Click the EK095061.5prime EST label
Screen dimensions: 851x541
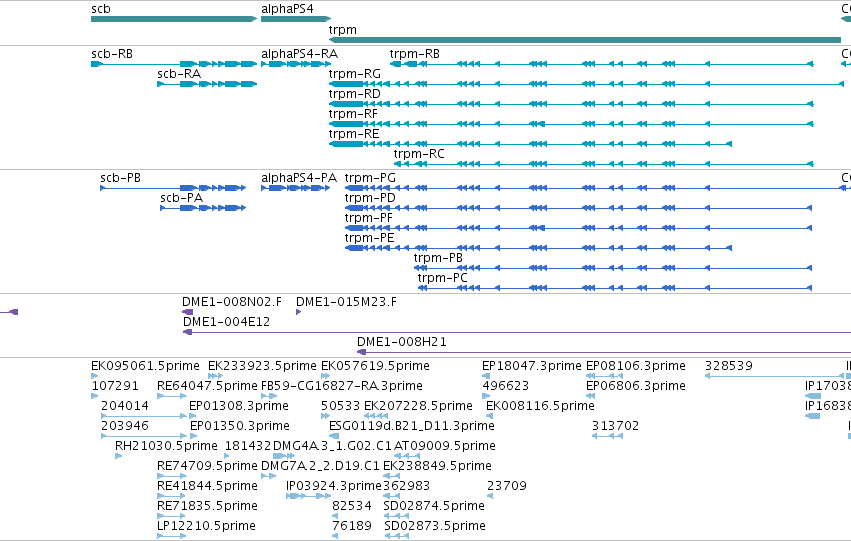click(145, 366)
